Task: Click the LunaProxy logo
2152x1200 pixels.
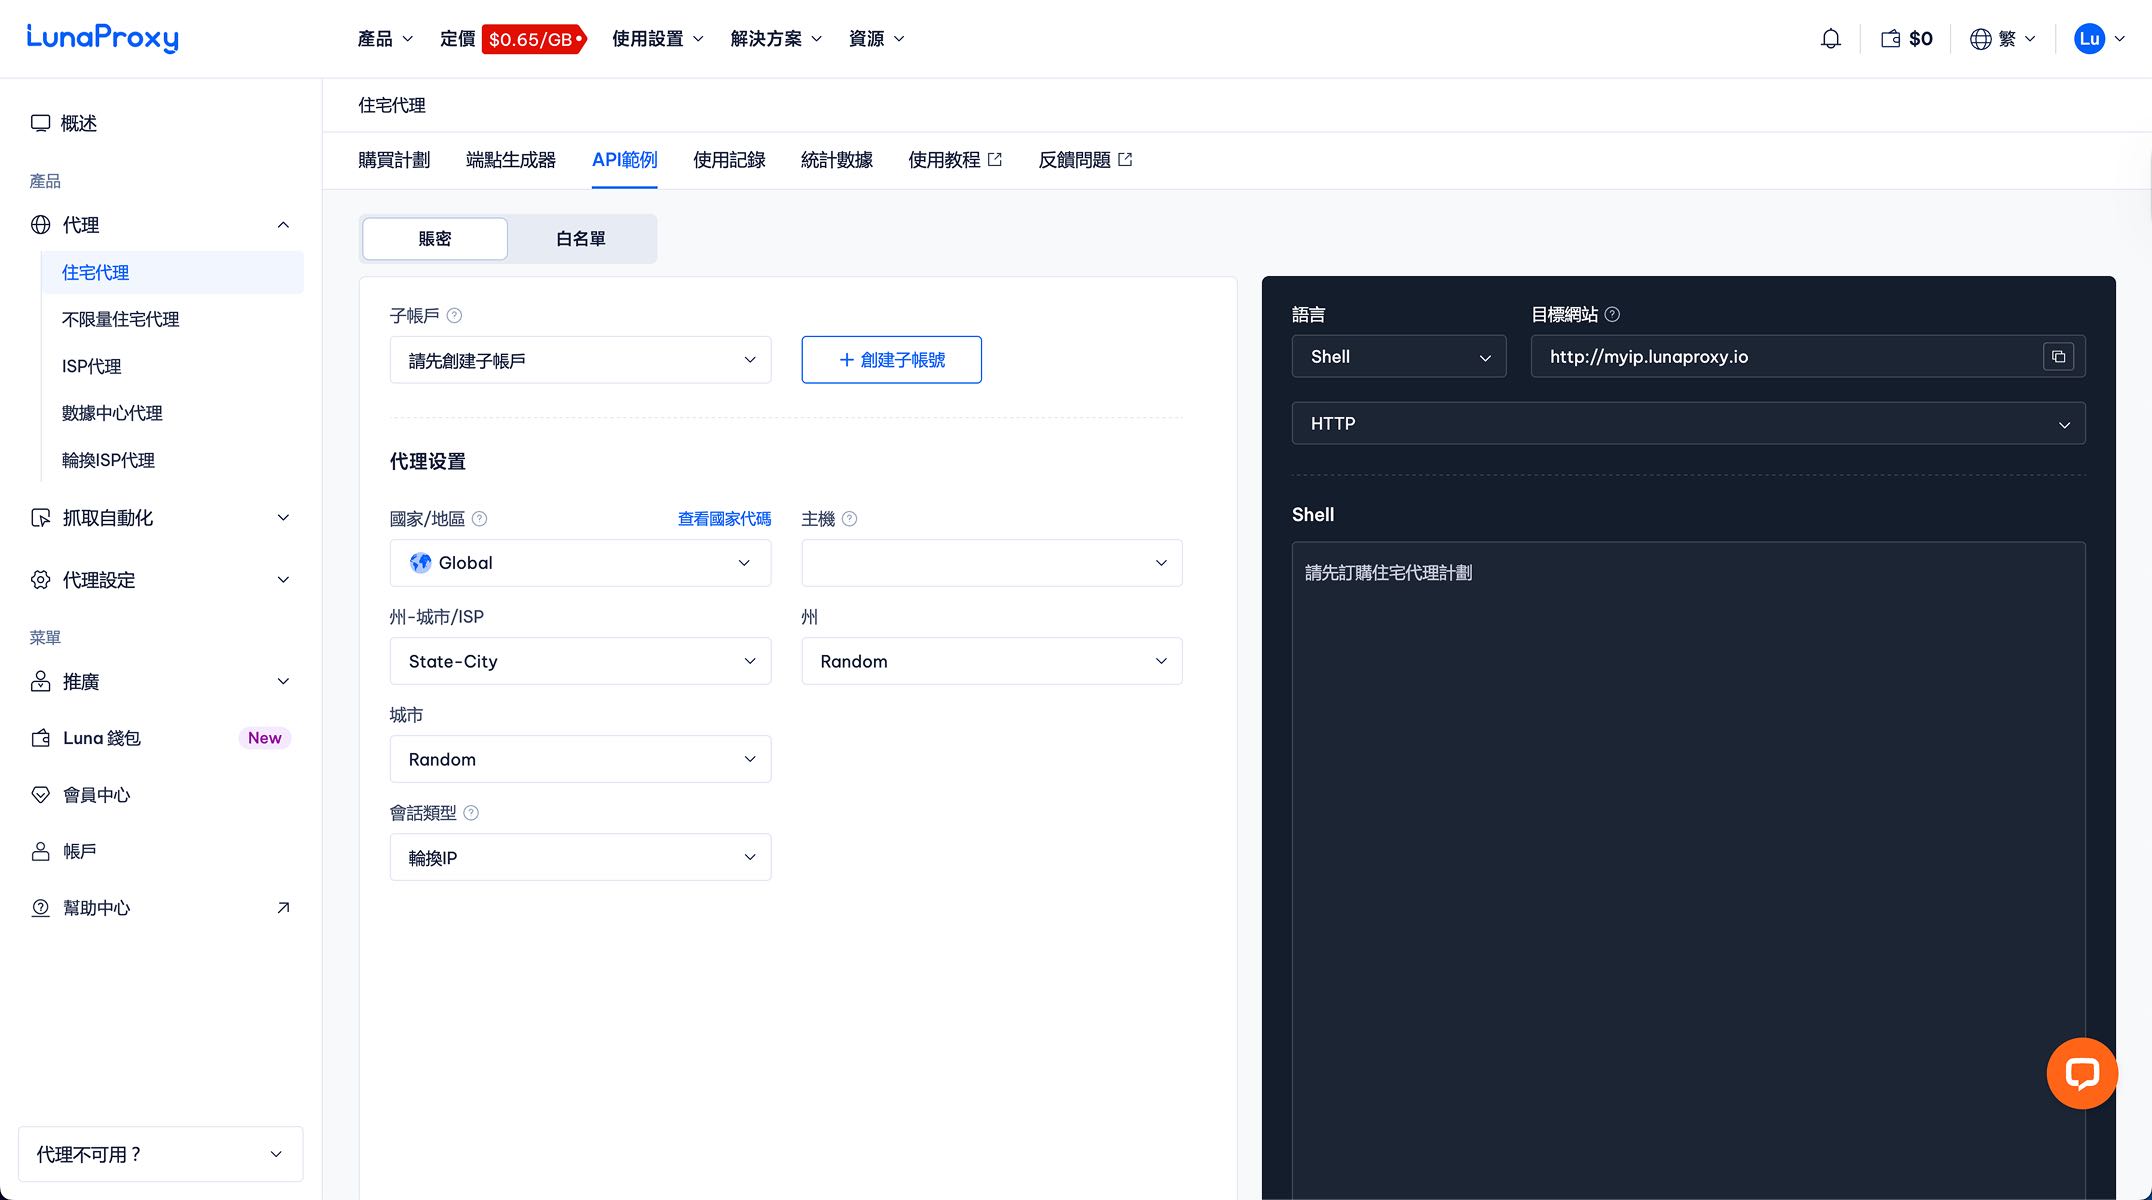Action: (x=102, y=38)
